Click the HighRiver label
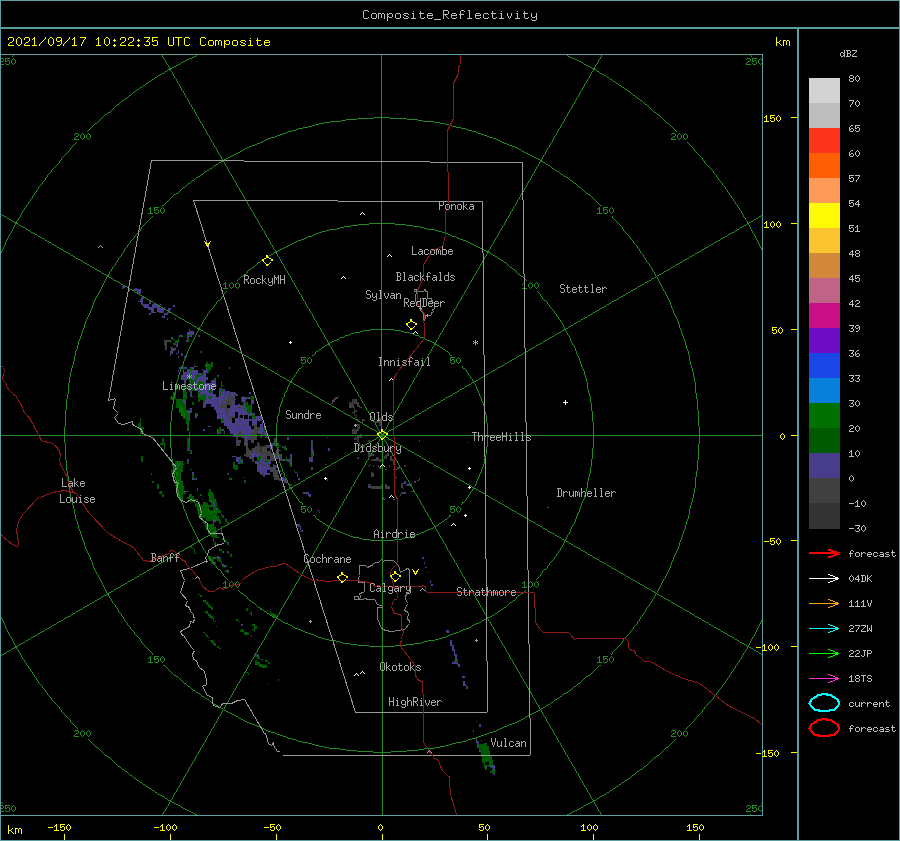Screen dimensions: 900x841 pos(415,702)
